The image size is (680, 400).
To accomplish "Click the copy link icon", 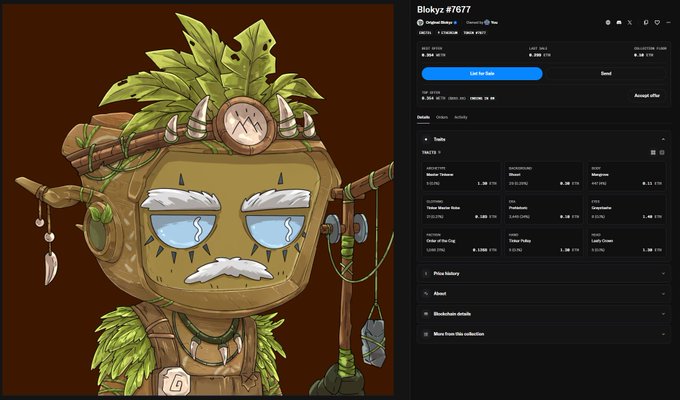I will pos(646,23).
